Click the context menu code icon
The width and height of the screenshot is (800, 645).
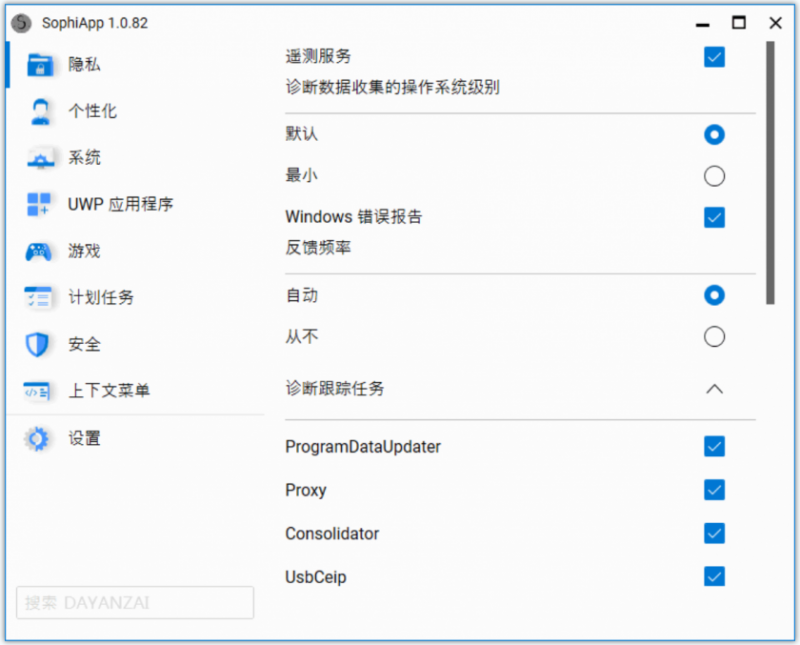click(x=37, y=391)
